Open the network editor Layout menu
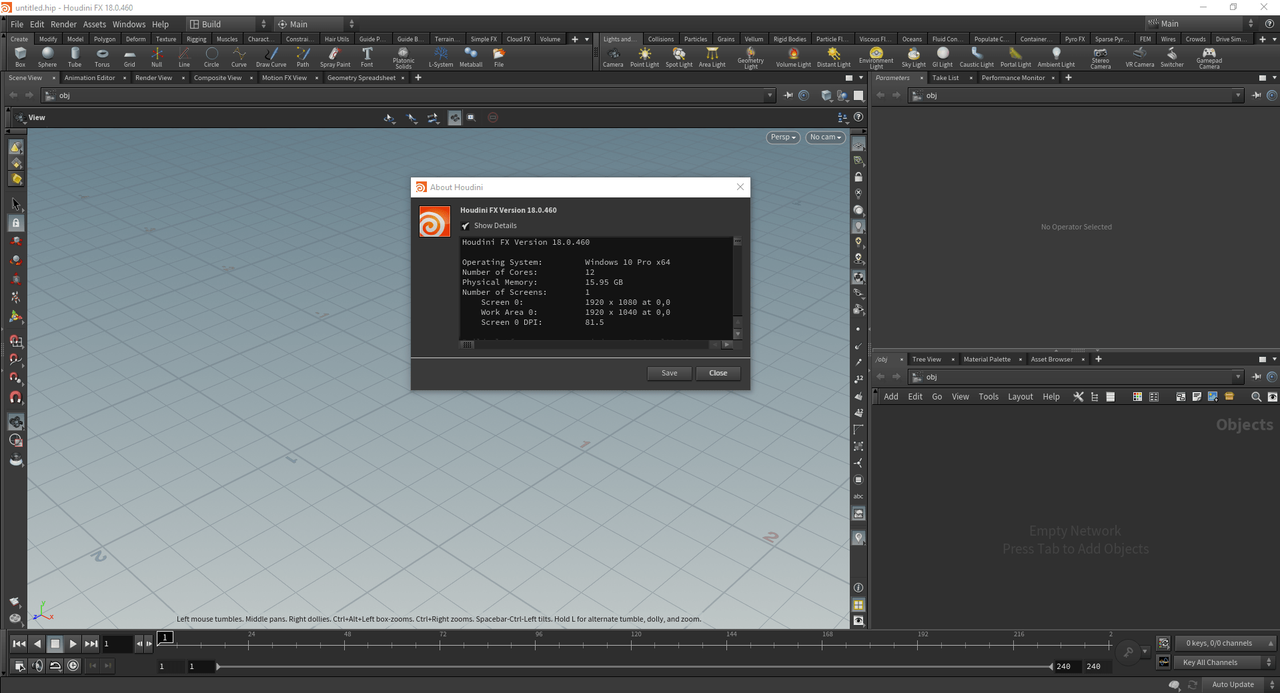Image resolution: width=1280 pixels, height=693 pixels. (1020, 397)
